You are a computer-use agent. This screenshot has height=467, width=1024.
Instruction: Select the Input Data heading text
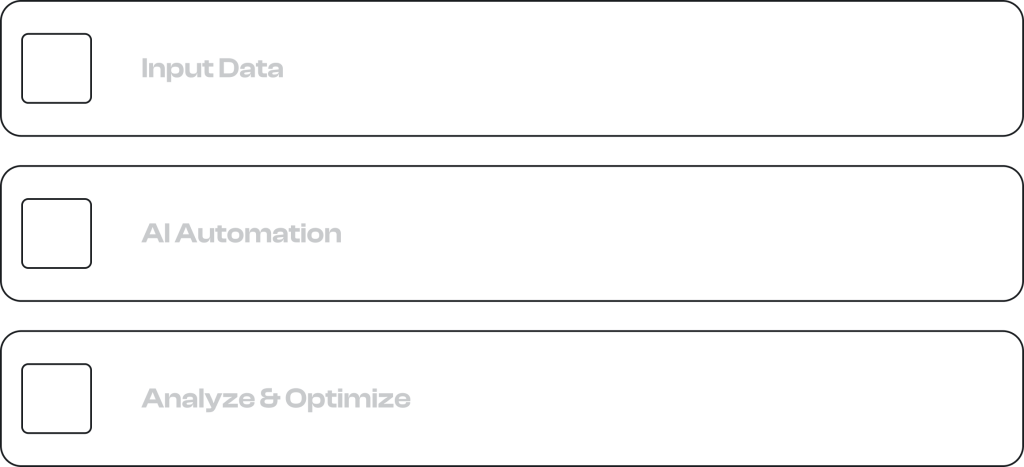212,69
